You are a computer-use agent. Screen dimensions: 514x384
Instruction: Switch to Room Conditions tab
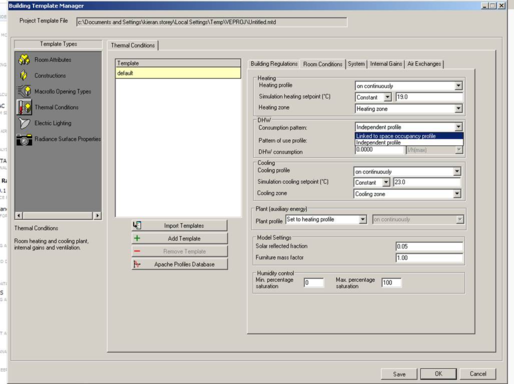(323, 64)
